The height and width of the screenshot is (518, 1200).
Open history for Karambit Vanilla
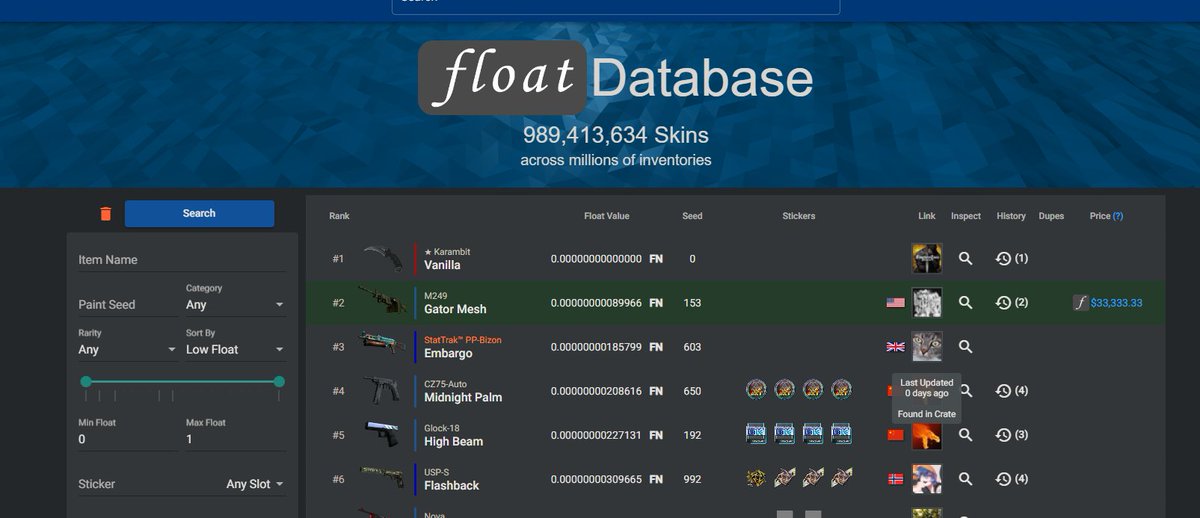[1012, 259]
